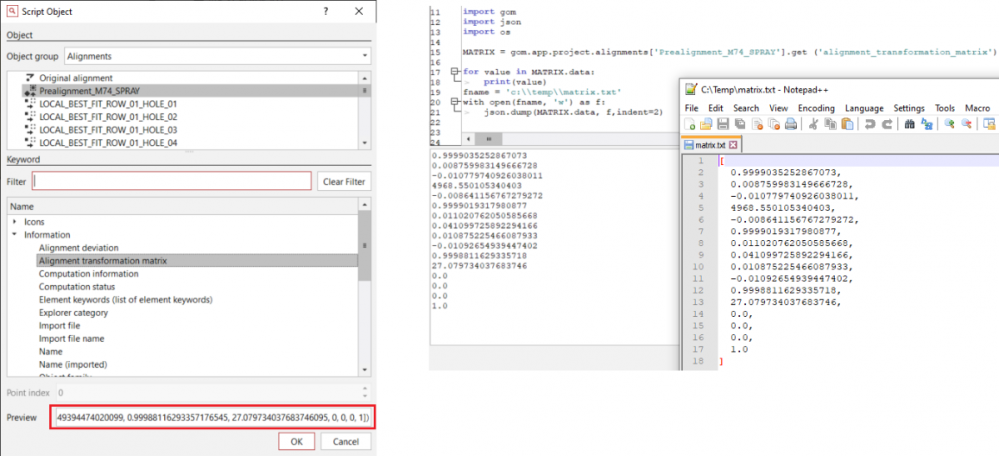Image resolution: width=999 pixels, height=456 pixels.
Task: Click the Cut scissors icon in Notepad++
Action: point(814,124)
